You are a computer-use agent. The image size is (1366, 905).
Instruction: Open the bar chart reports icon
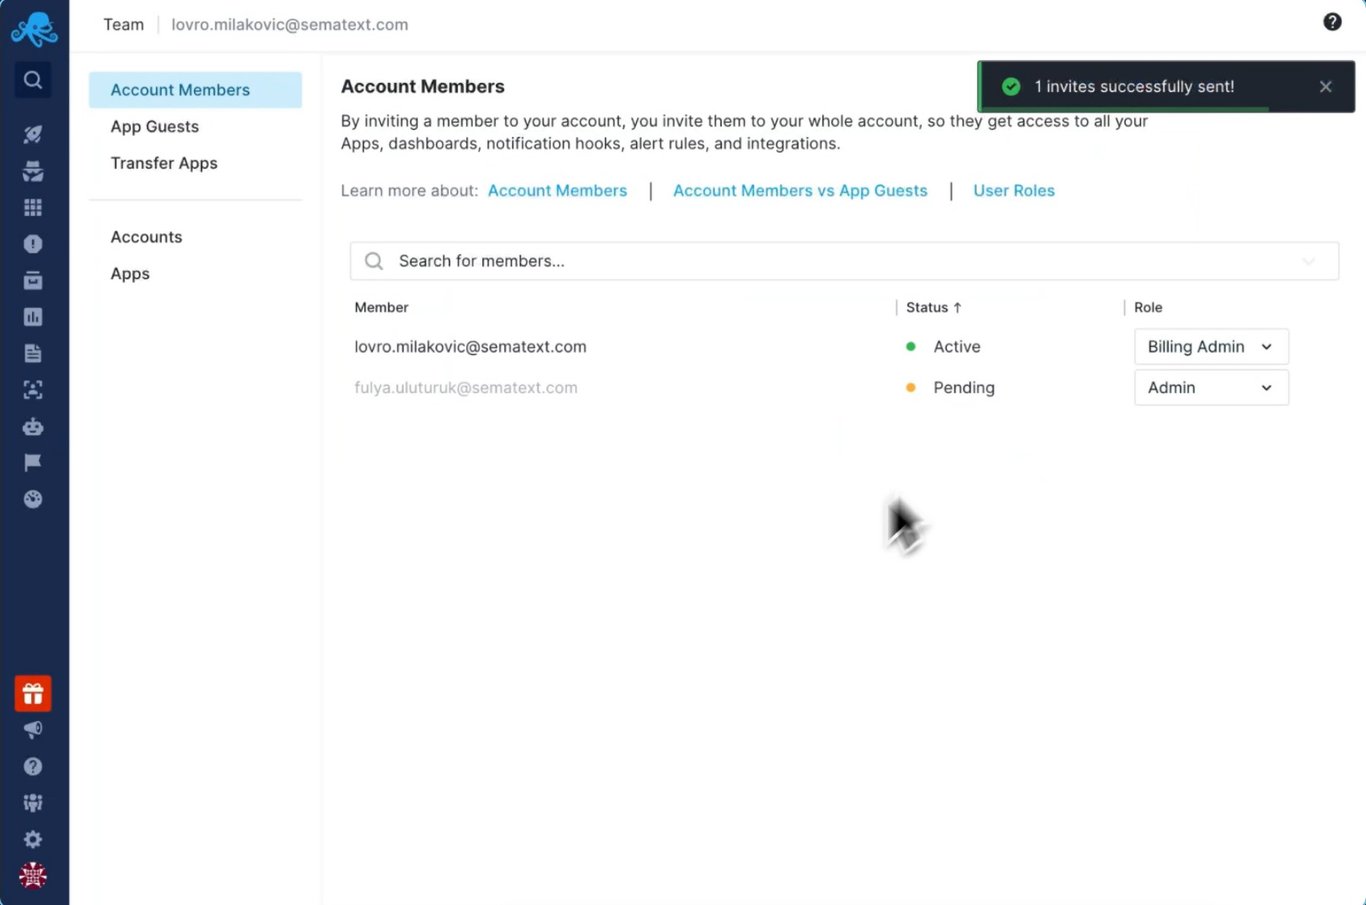click(33, 317)
